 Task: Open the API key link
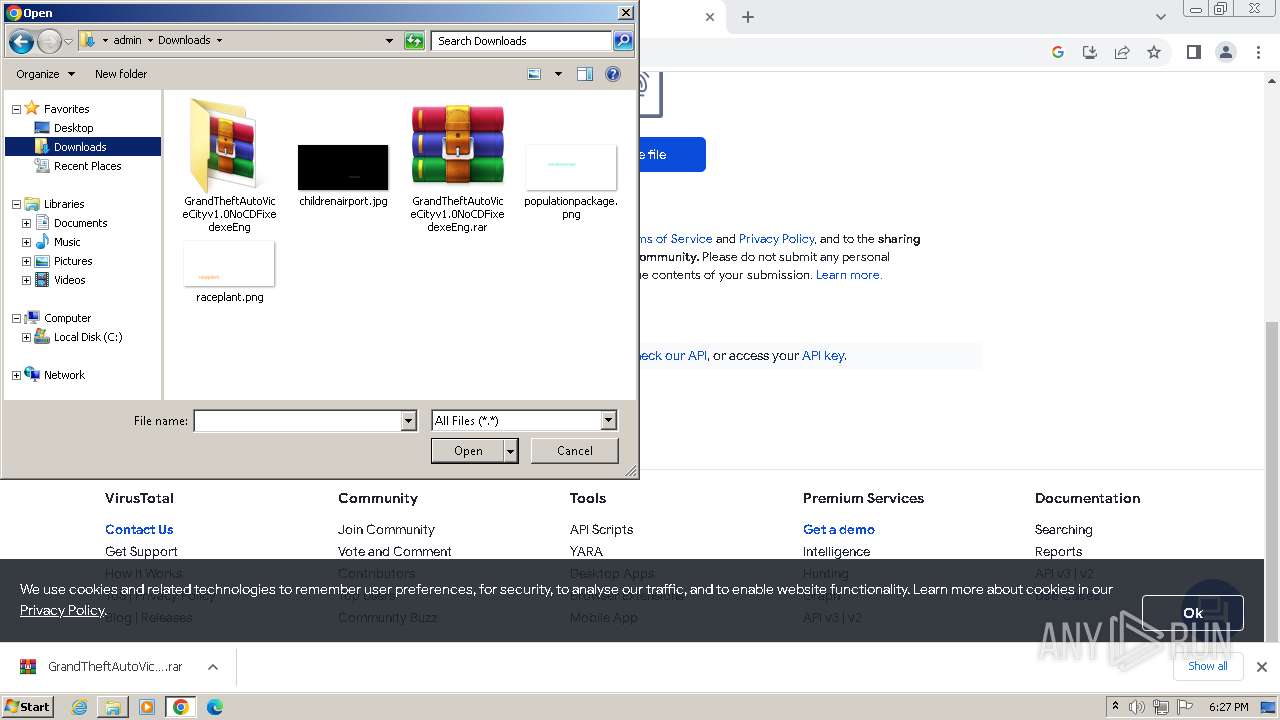[x=823, y=355]
